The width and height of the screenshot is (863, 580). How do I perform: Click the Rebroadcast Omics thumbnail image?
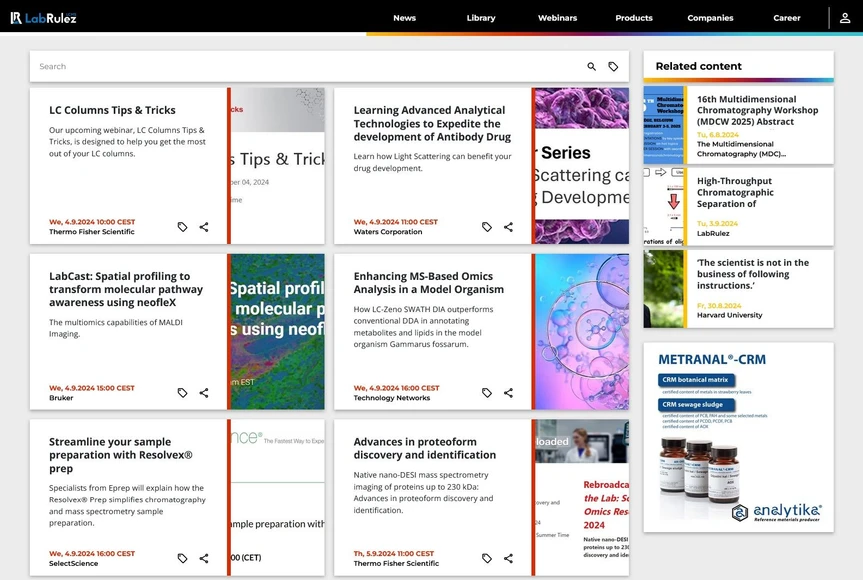pyautogui.click(x=582, y=497)
